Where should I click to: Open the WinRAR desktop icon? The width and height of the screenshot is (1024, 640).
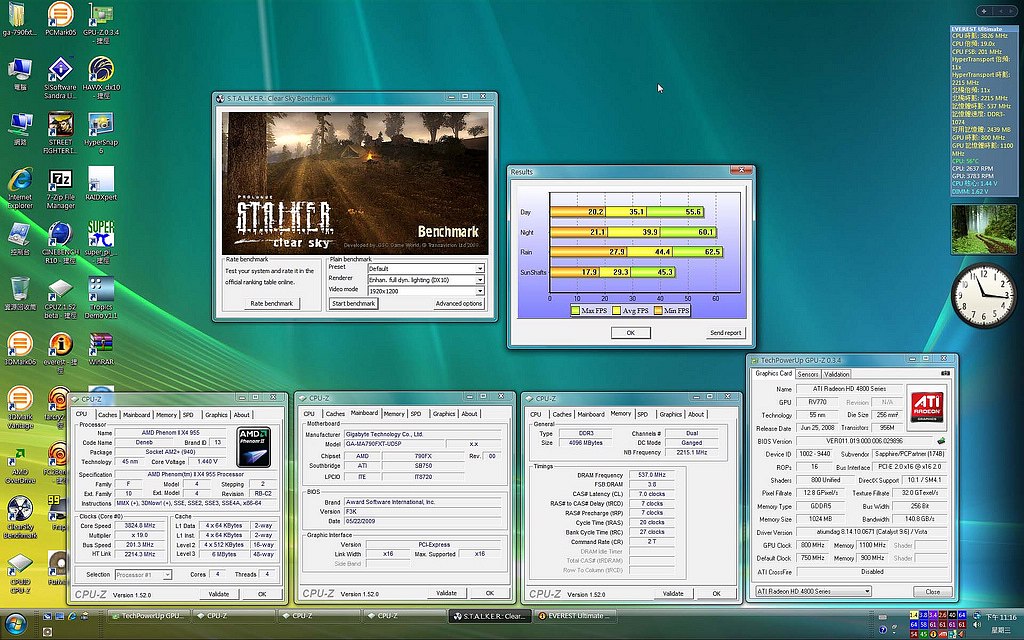tap(101, 348)
